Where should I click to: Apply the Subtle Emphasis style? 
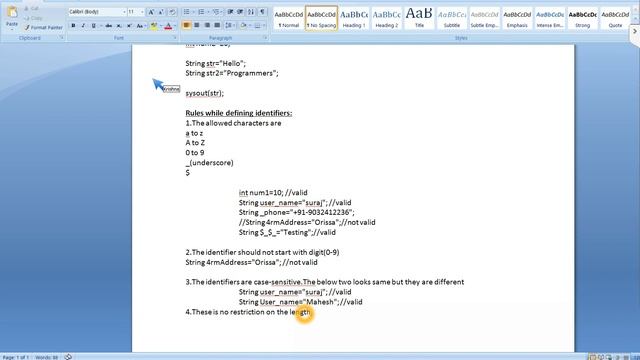point(484,18)
